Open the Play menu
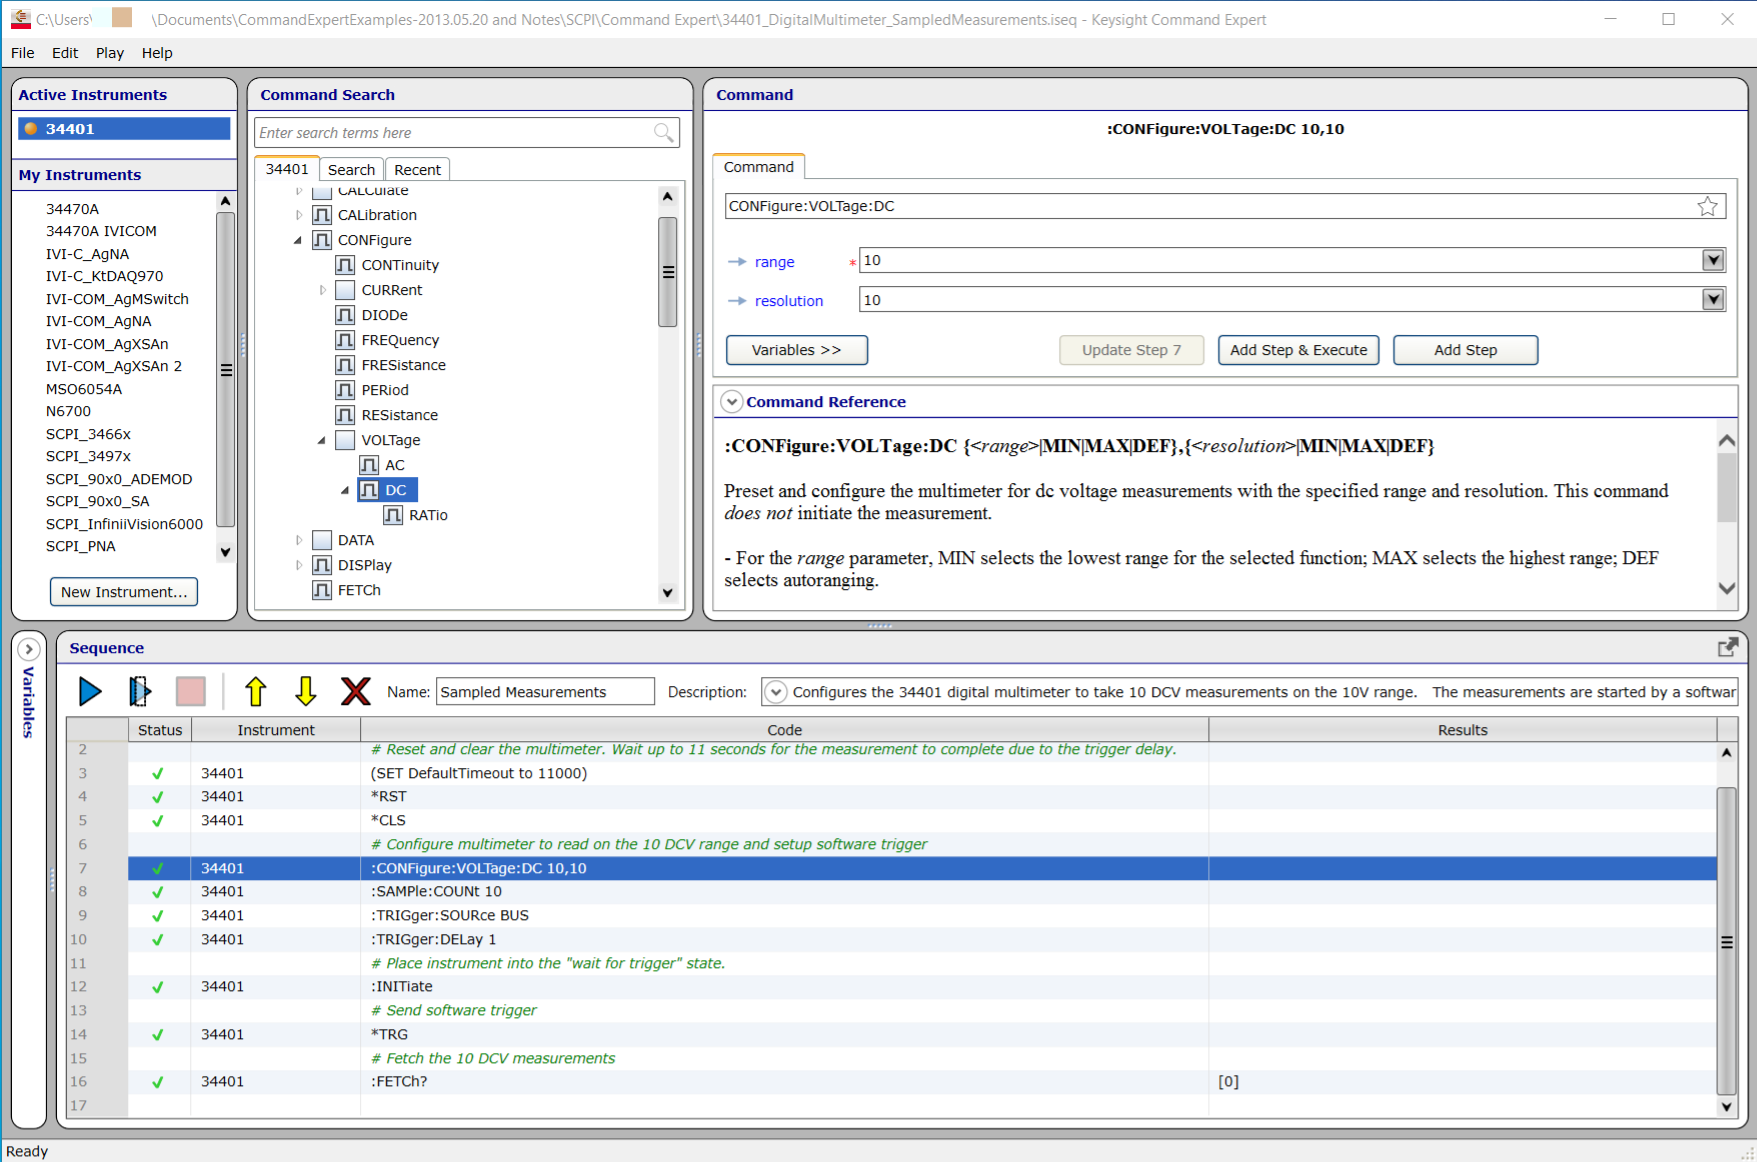 coord(109,53)
